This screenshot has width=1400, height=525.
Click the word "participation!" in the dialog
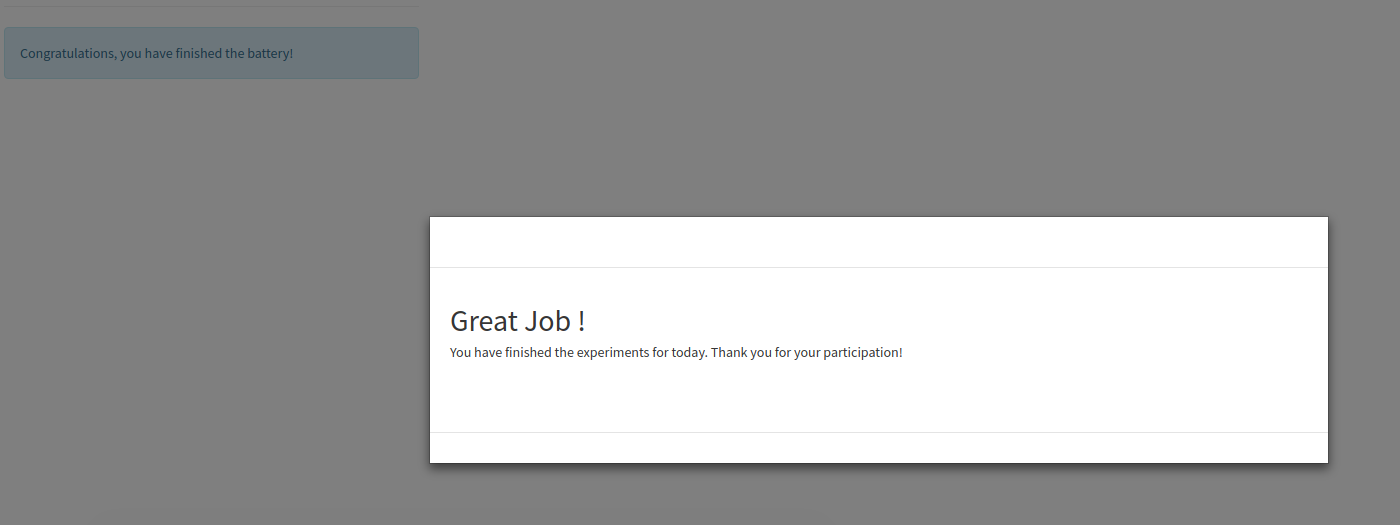[863, 353]
